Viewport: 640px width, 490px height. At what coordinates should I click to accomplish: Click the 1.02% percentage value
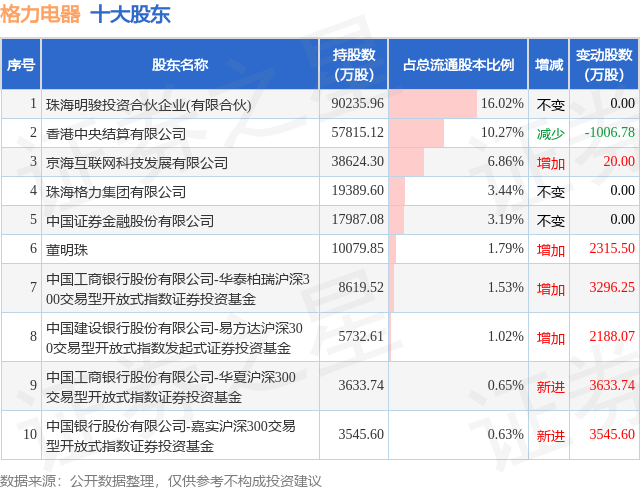(505, 336)
